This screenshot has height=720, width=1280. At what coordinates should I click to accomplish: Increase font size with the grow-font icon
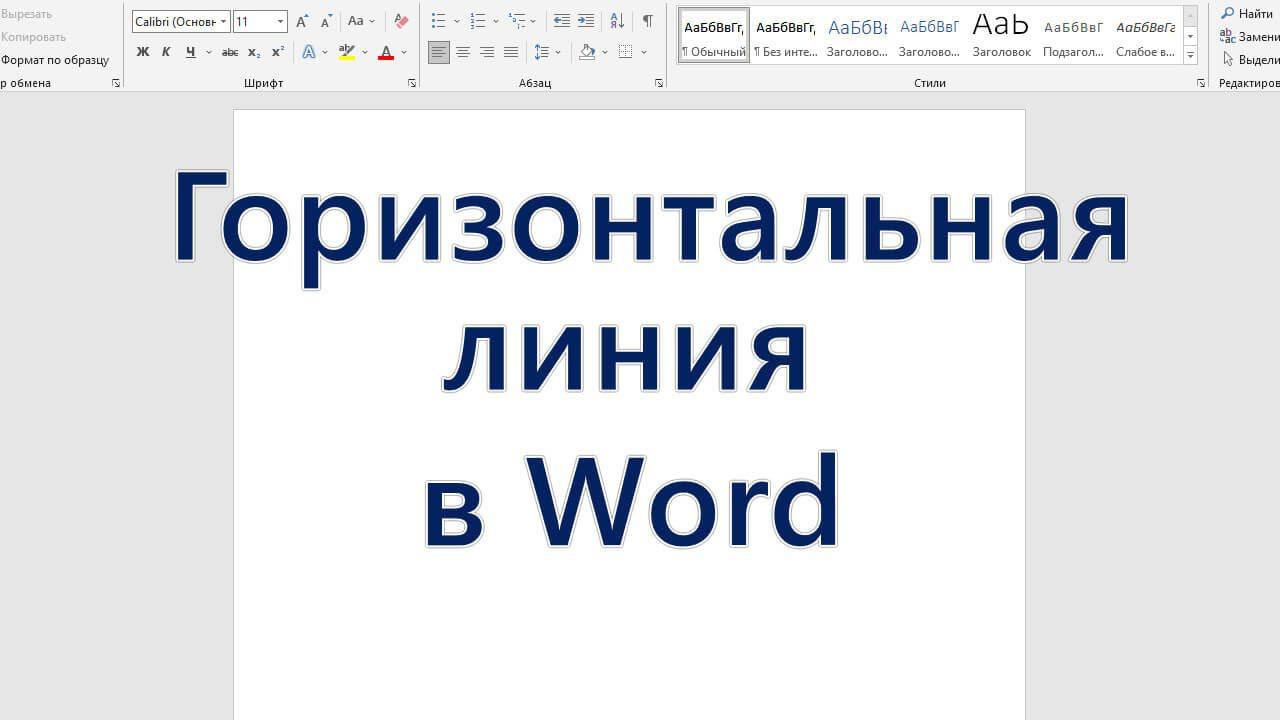point(302,21)
